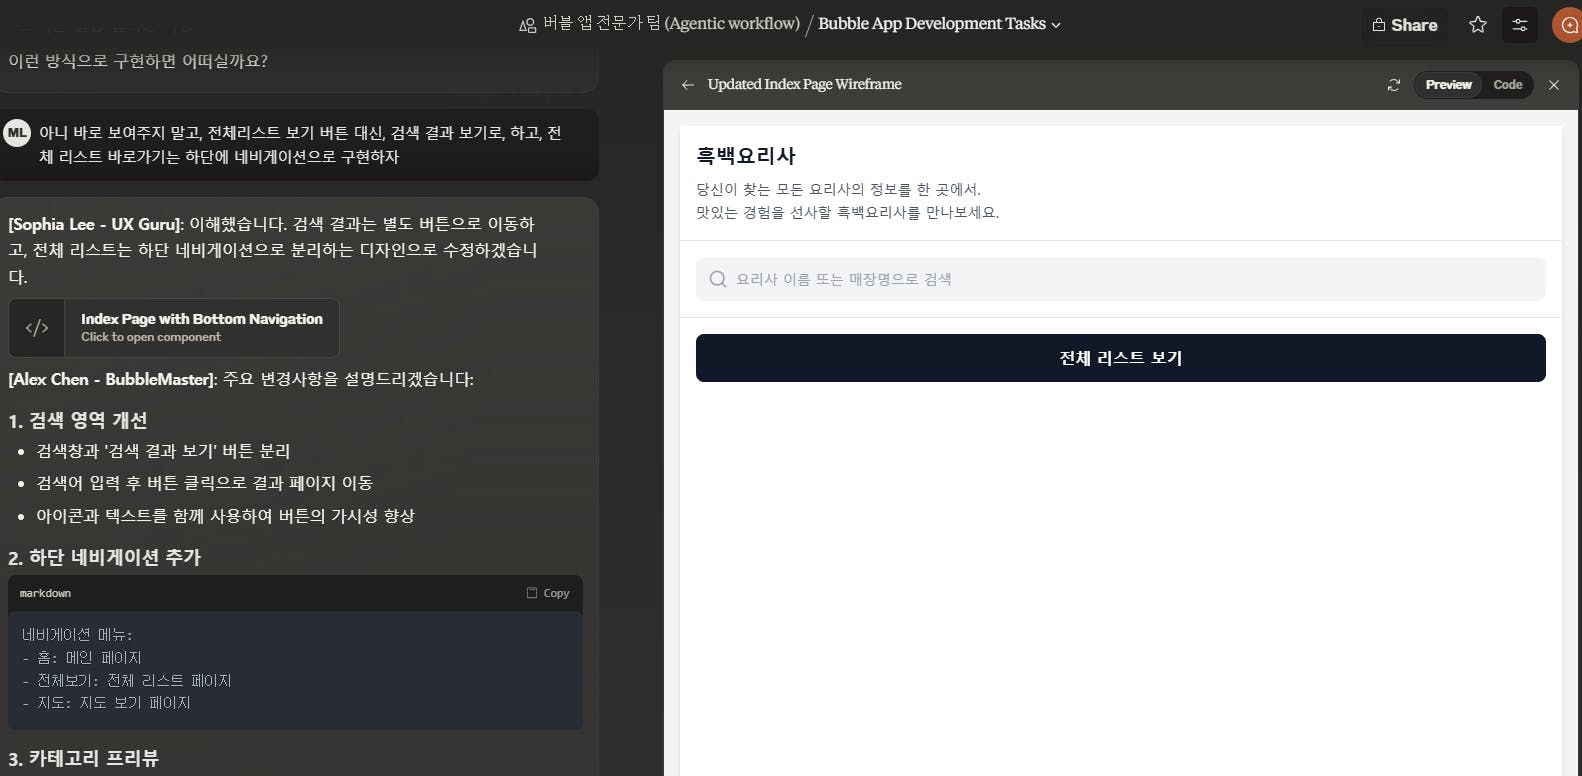This screenshot has width=1582, height=776.
Task: Switch to the Code tab
Action: 1507,85
